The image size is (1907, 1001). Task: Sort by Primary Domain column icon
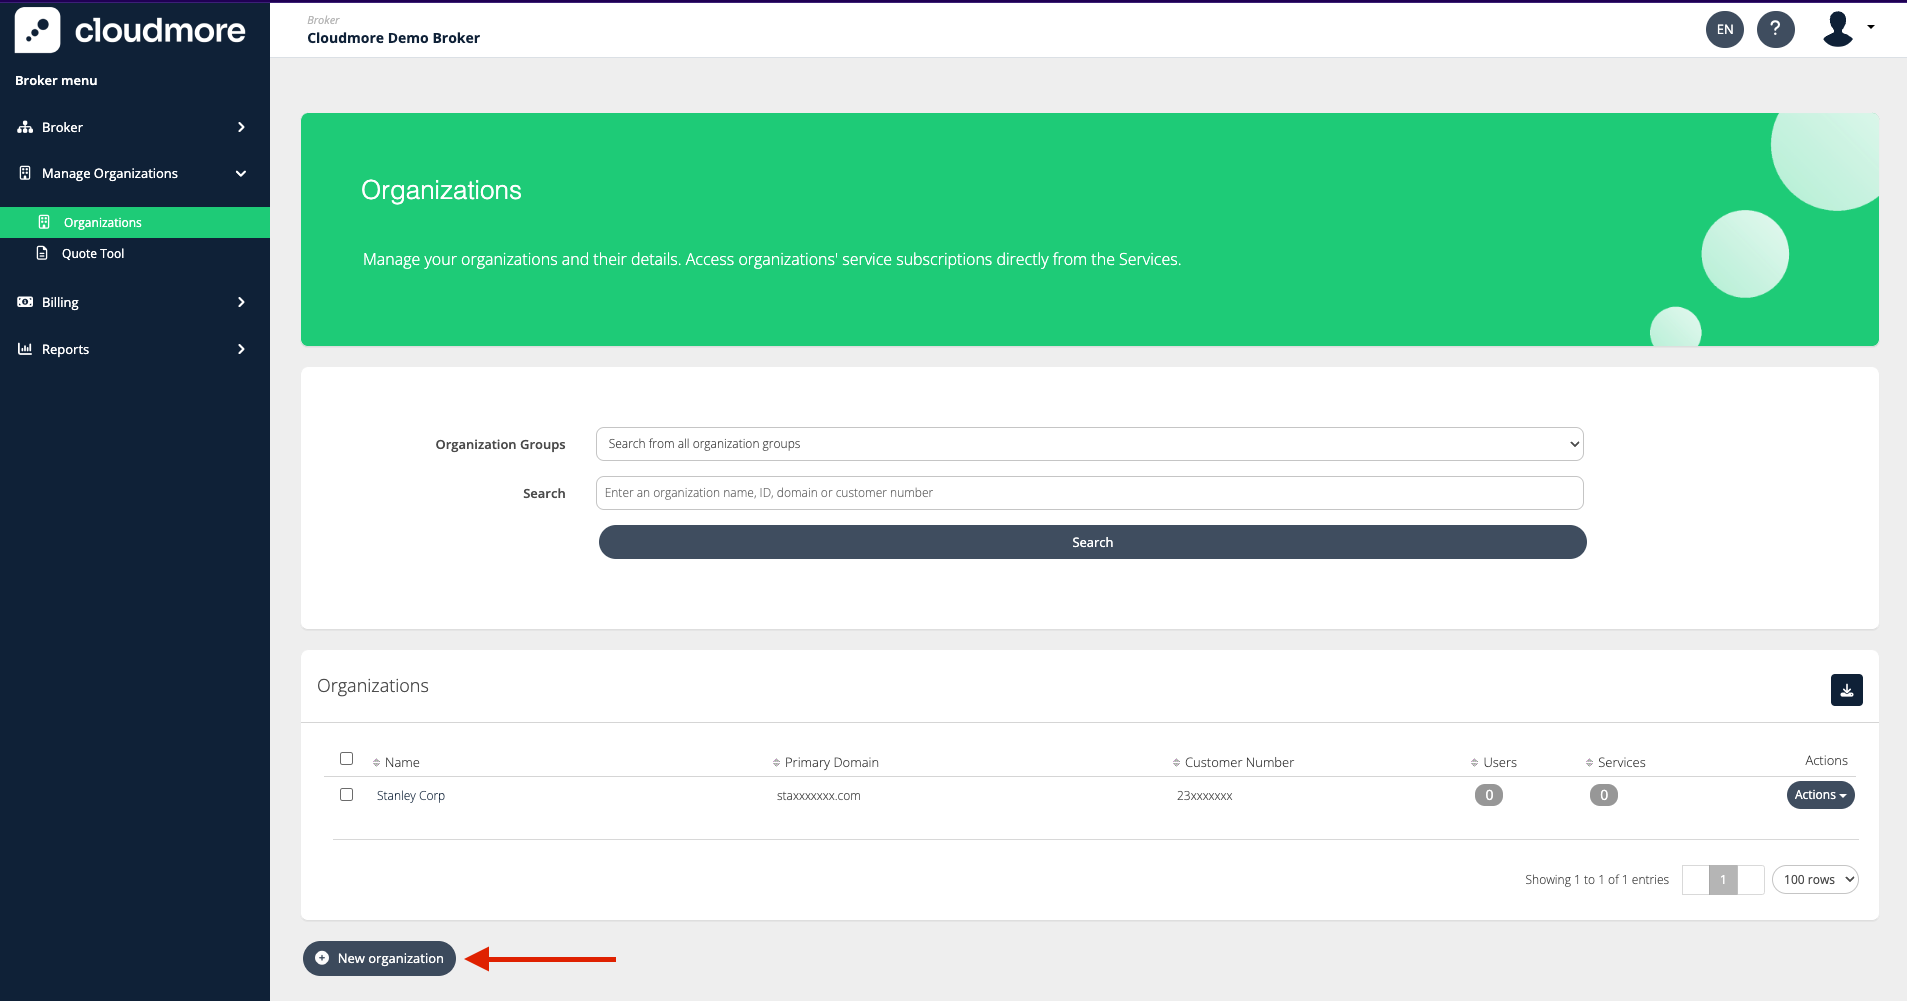coord(776,763)
